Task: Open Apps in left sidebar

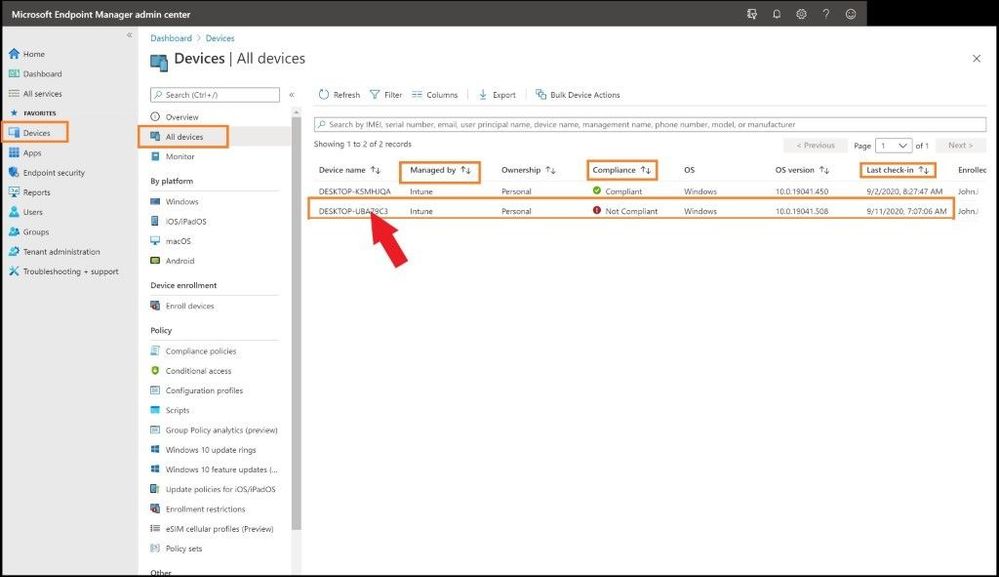Action: point(25,153)
